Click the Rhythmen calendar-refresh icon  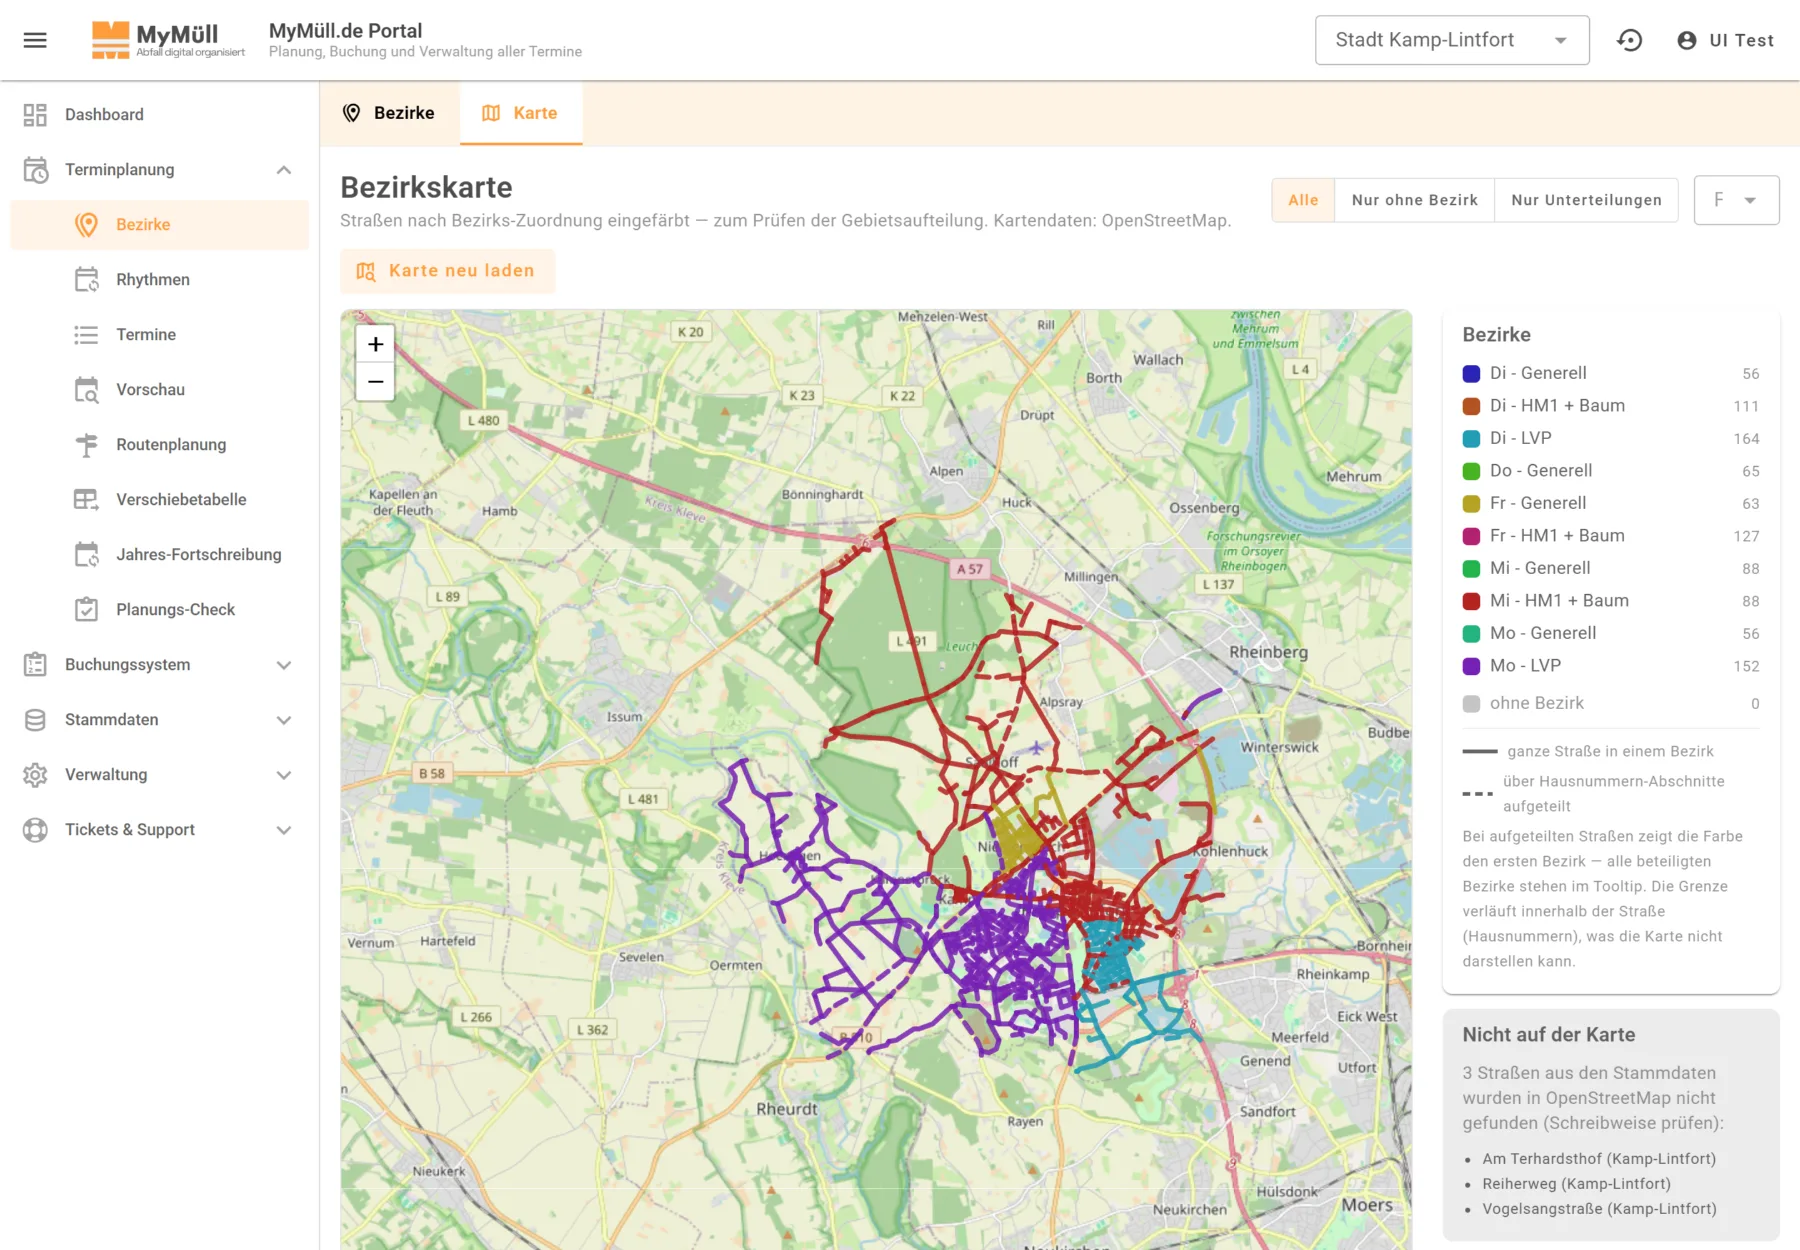87,280
